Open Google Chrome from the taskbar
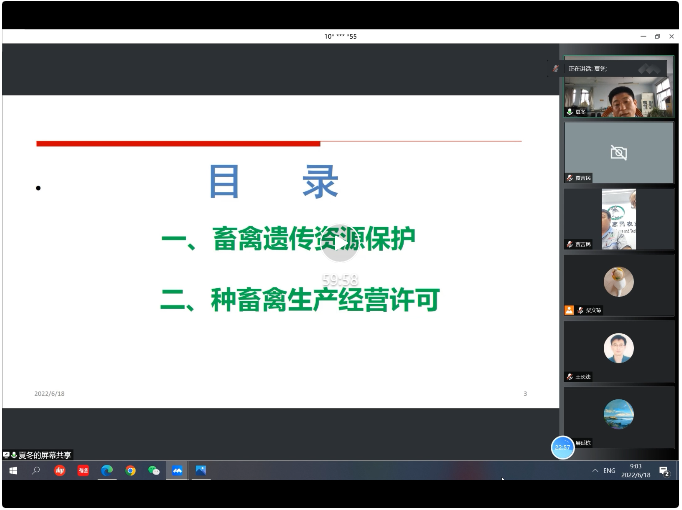682x510 pixels. tap(130, 471)
